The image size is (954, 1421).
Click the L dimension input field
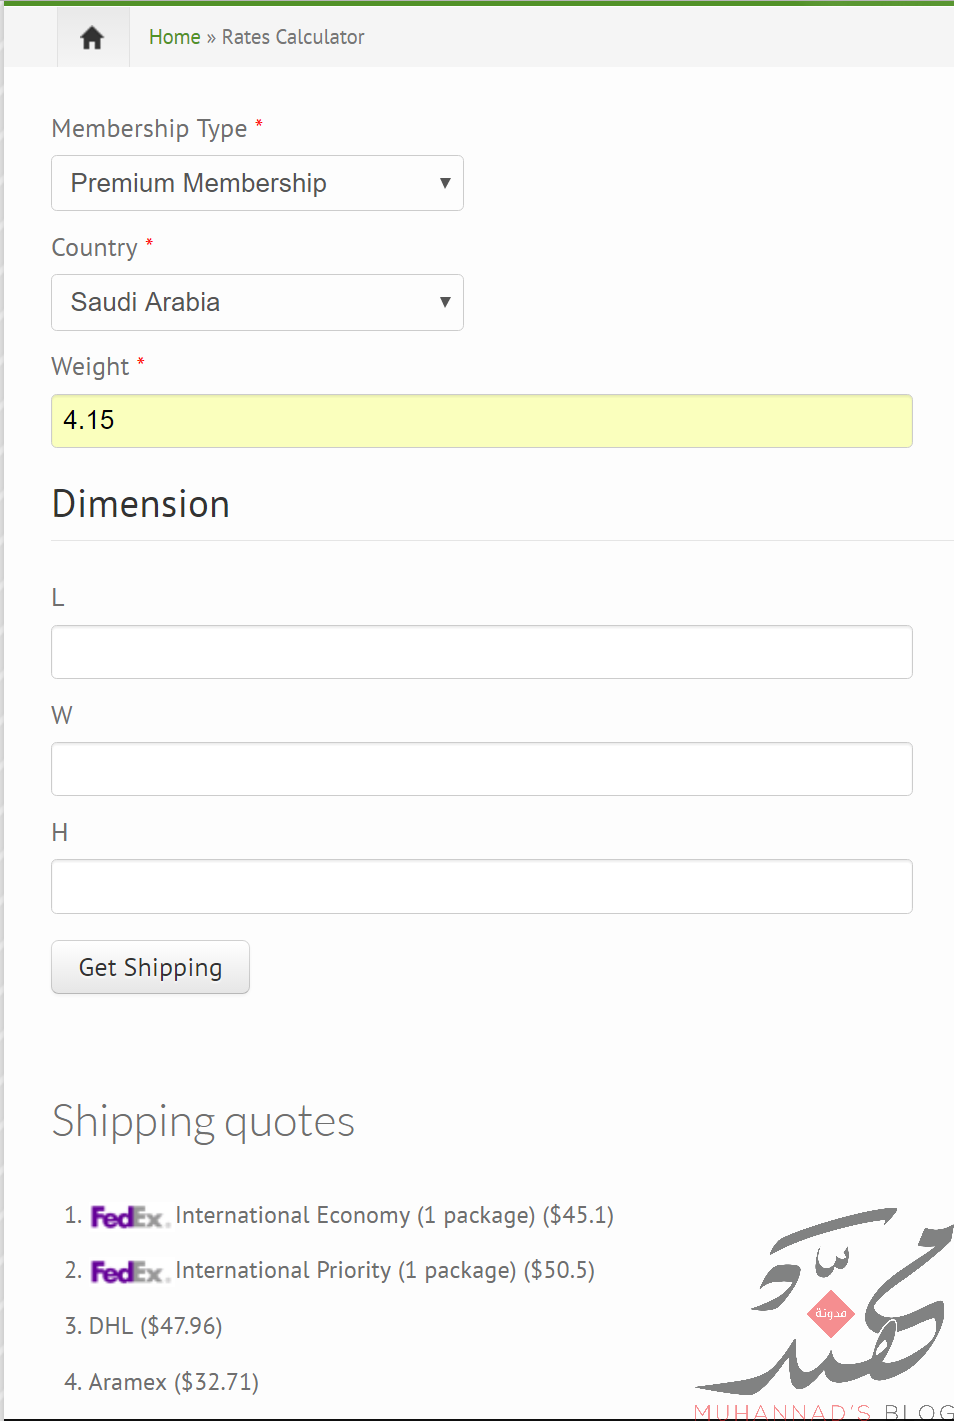482,652
